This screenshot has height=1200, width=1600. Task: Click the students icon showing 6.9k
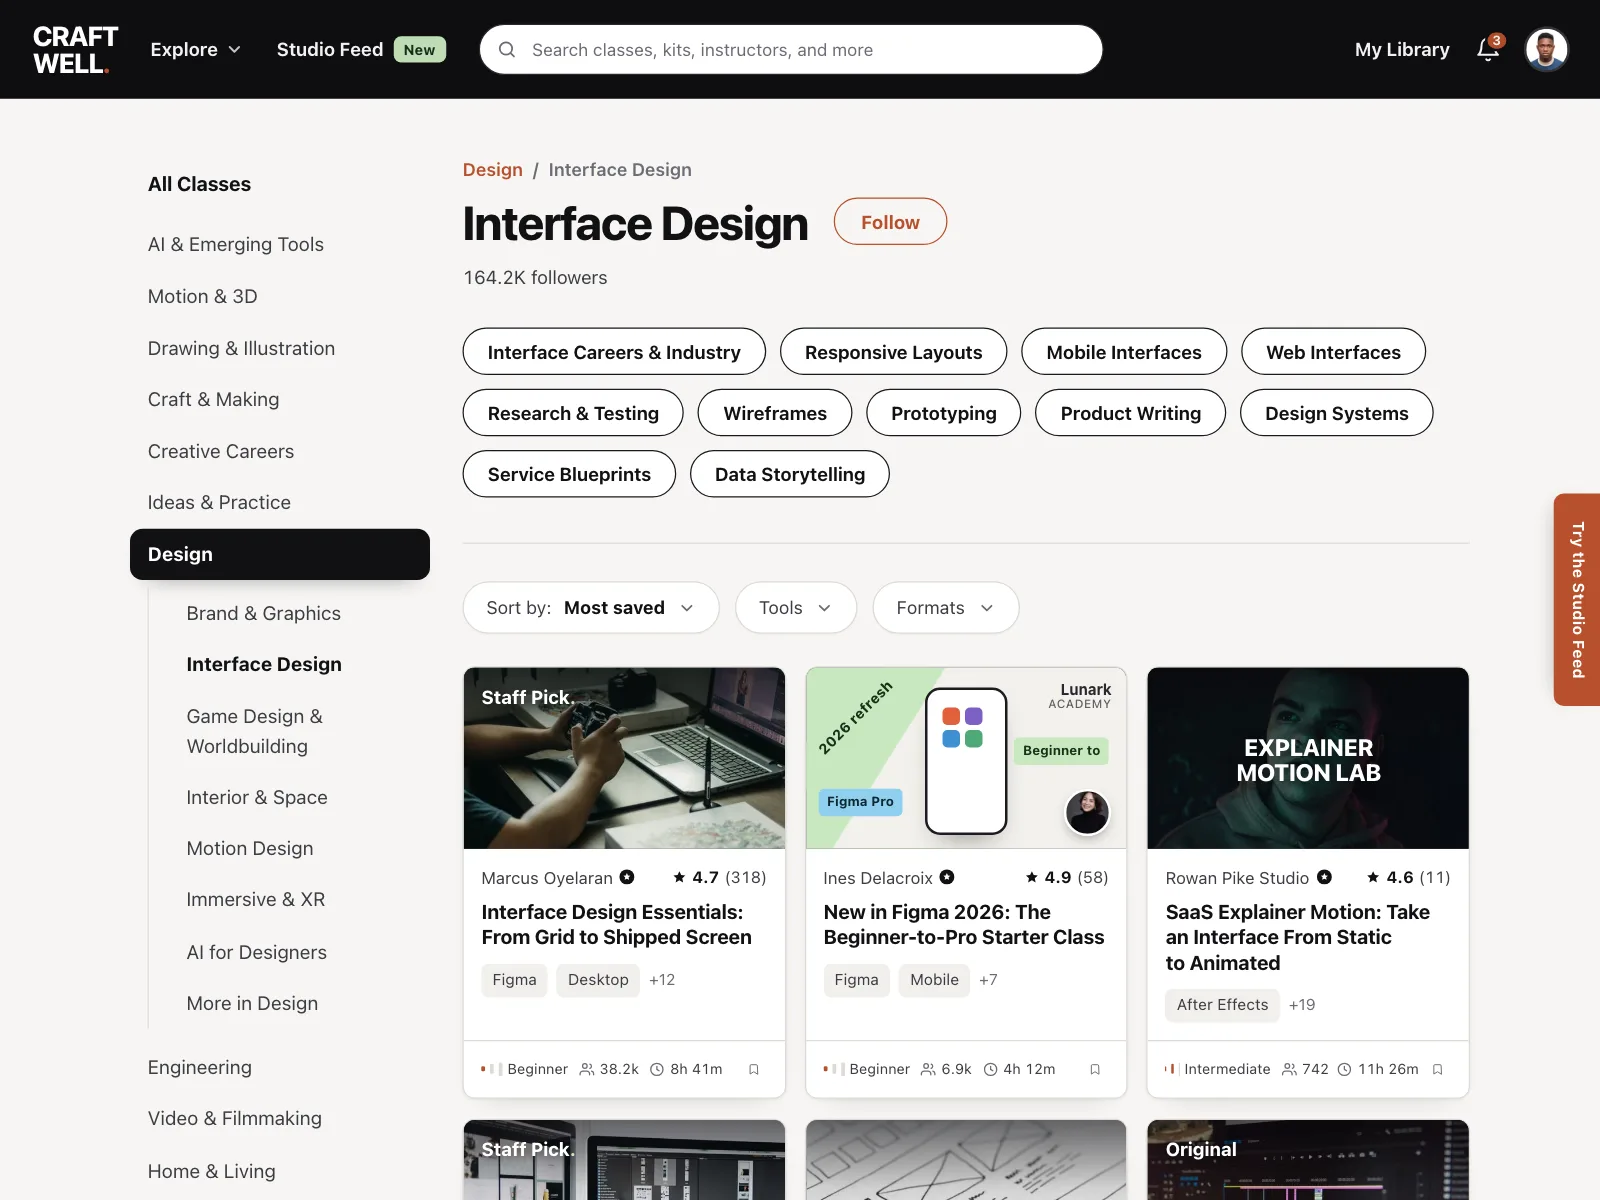pyautogui.click(x=928, y=1069)
